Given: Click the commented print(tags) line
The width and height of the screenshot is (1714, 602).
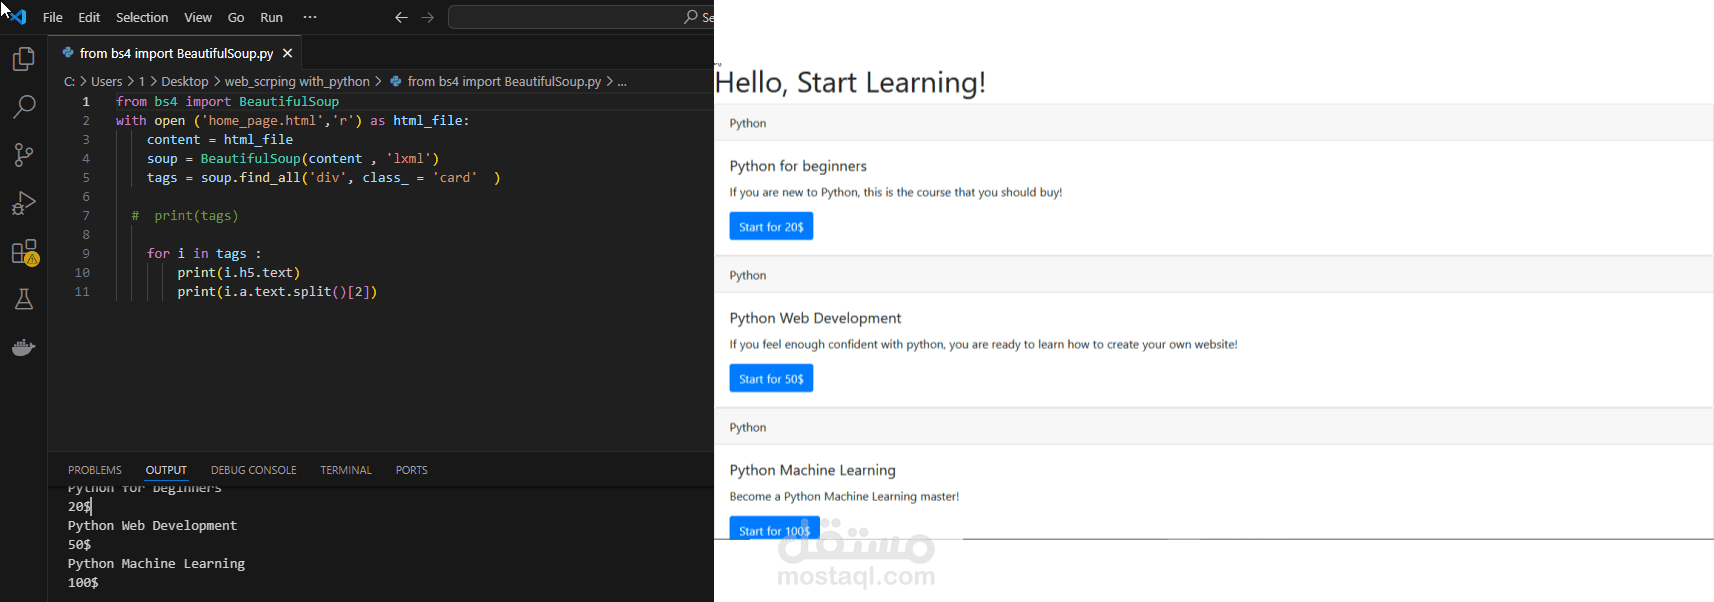Looking at the screenshot, I should coord(185,215).
